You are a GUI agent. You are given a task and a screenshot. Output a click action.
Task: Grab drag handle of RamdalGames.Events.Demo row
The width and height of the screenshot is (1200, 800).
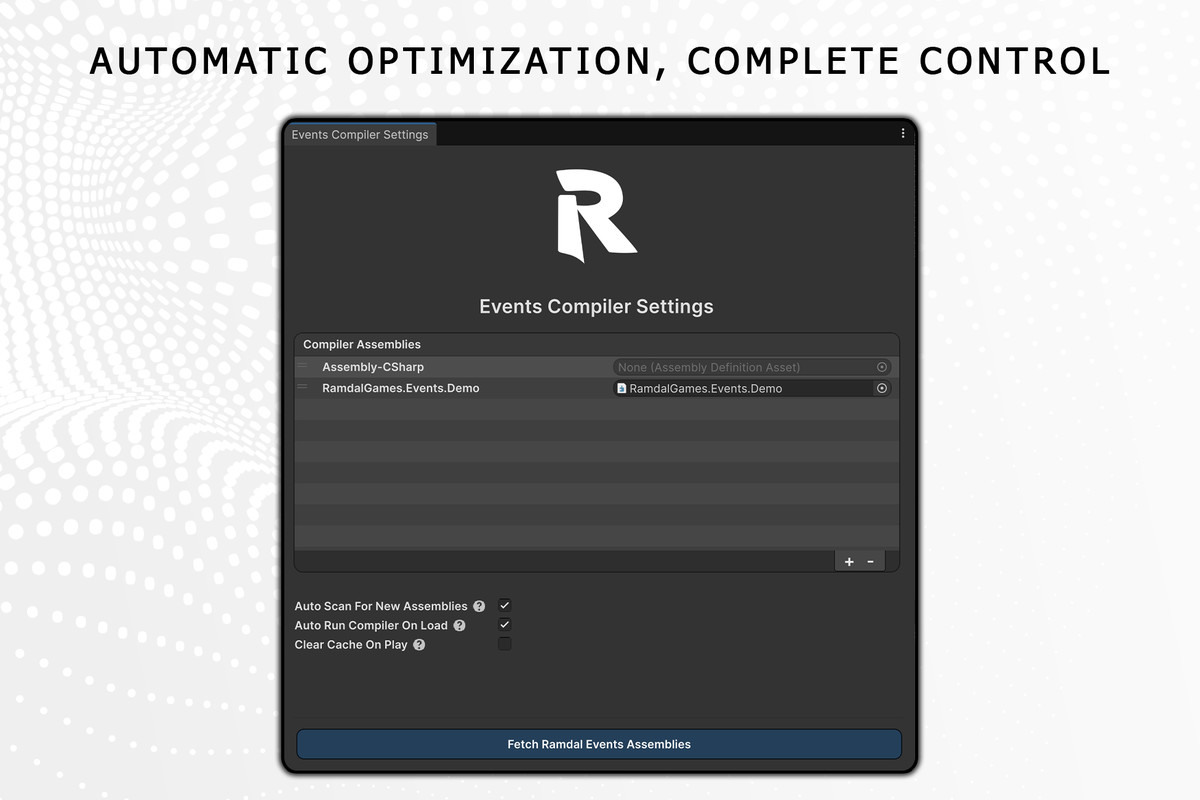click(x=302, y=387)
